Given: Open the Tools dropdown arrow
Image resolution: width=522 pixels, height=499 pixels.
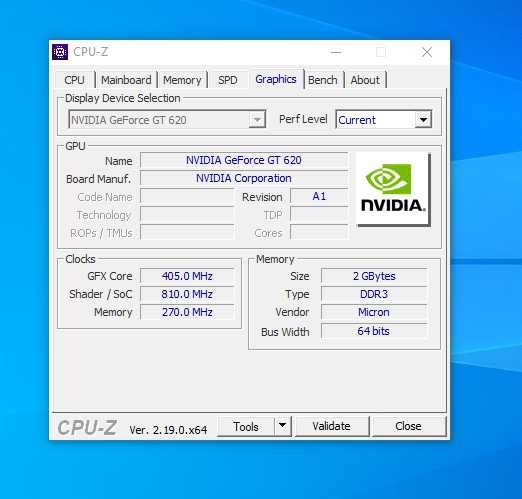Looking at the screenshot, I should coord(283,426).
